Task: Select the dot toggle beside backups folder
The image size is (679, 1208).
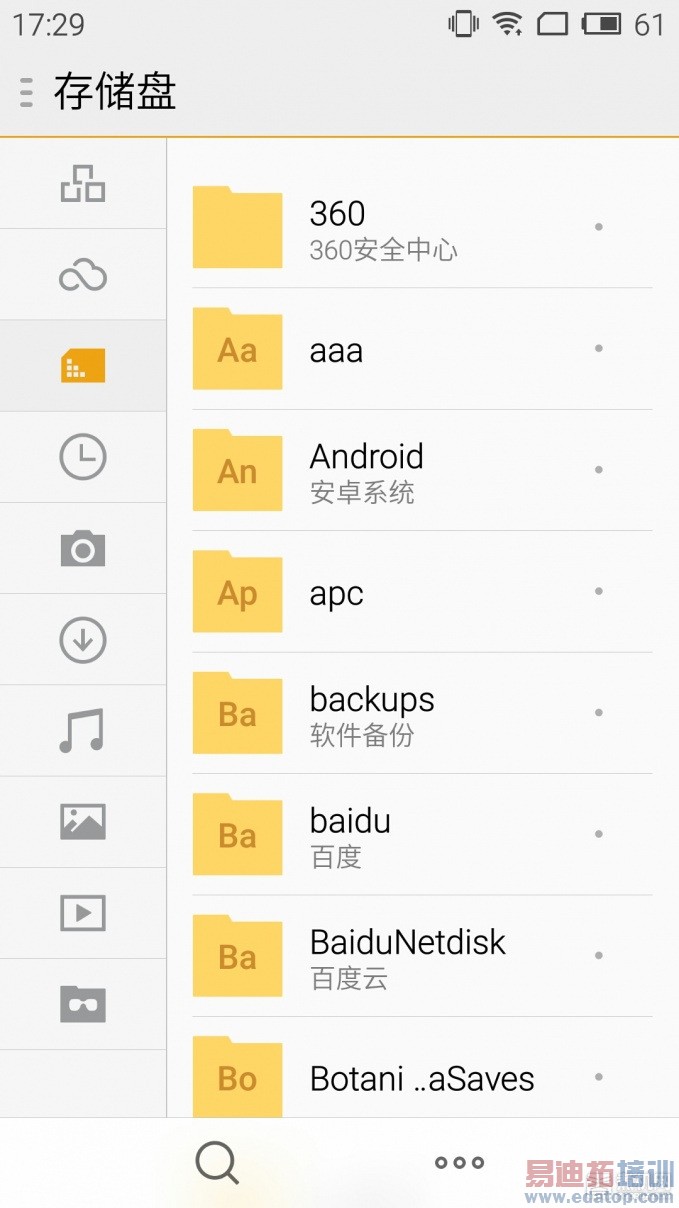Action: point(599,712)
